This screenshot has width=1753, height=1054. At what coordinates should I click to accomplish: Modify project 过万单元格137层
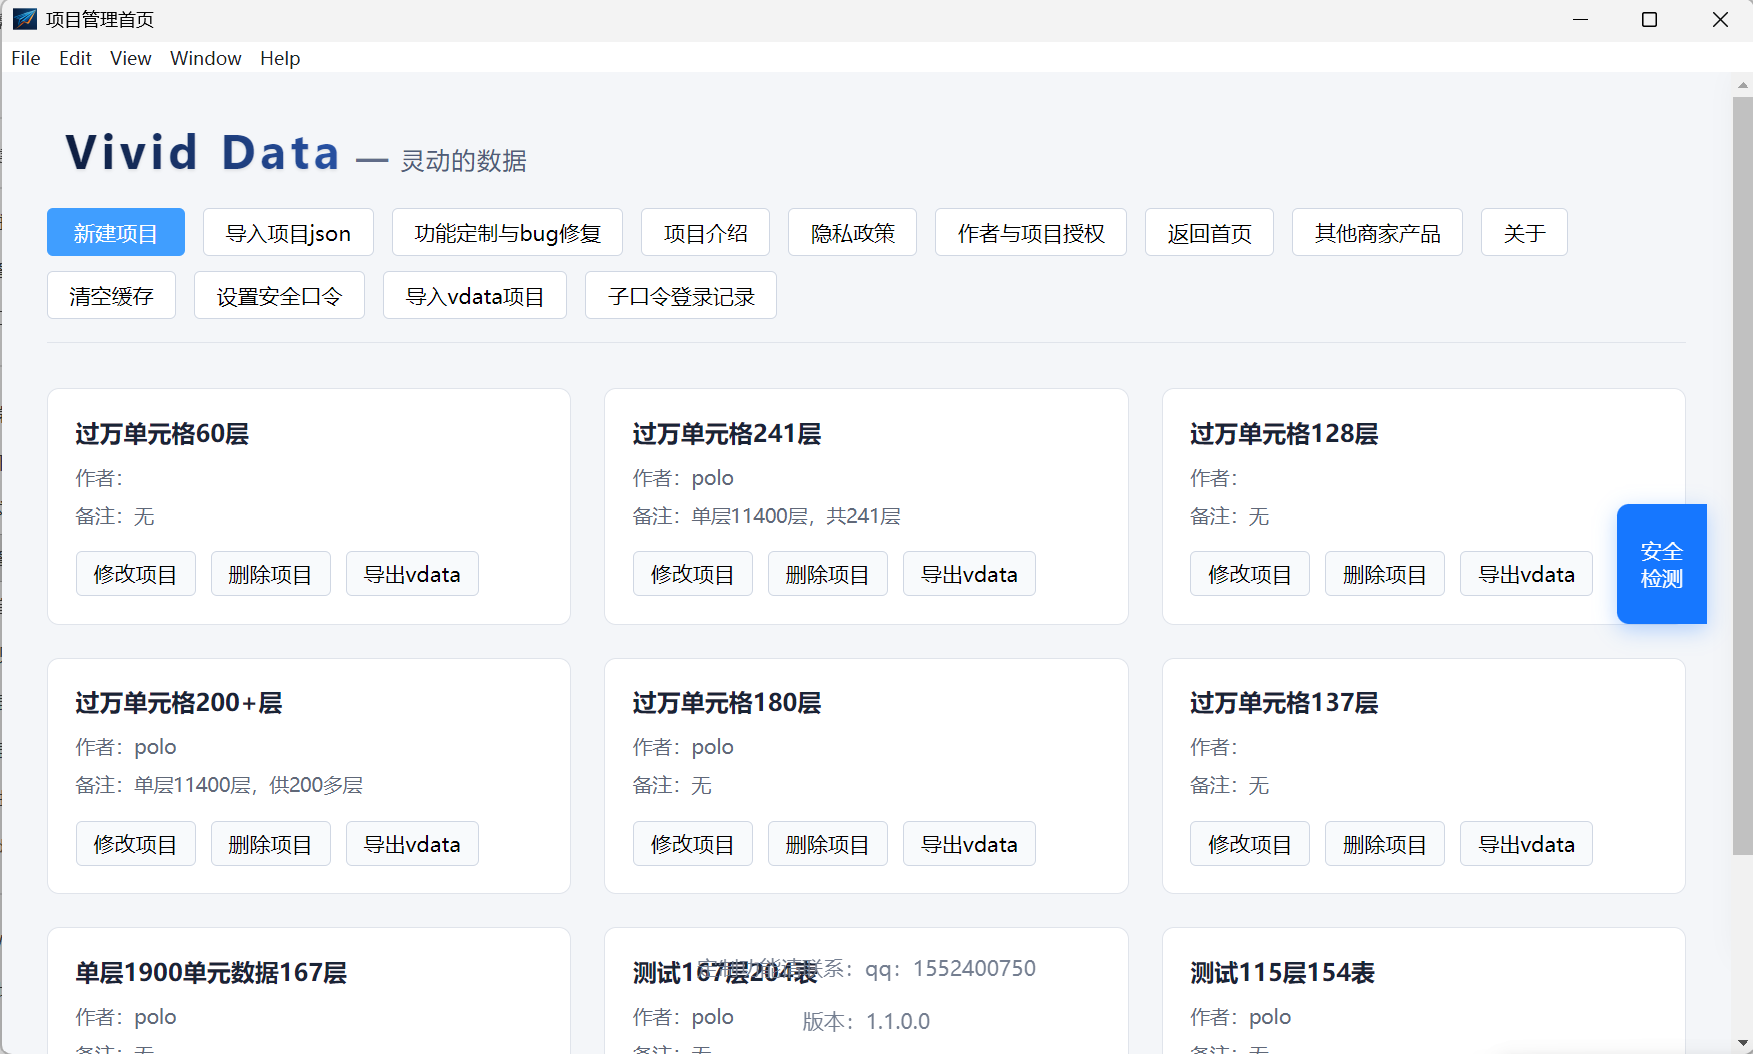point(1250,844)
